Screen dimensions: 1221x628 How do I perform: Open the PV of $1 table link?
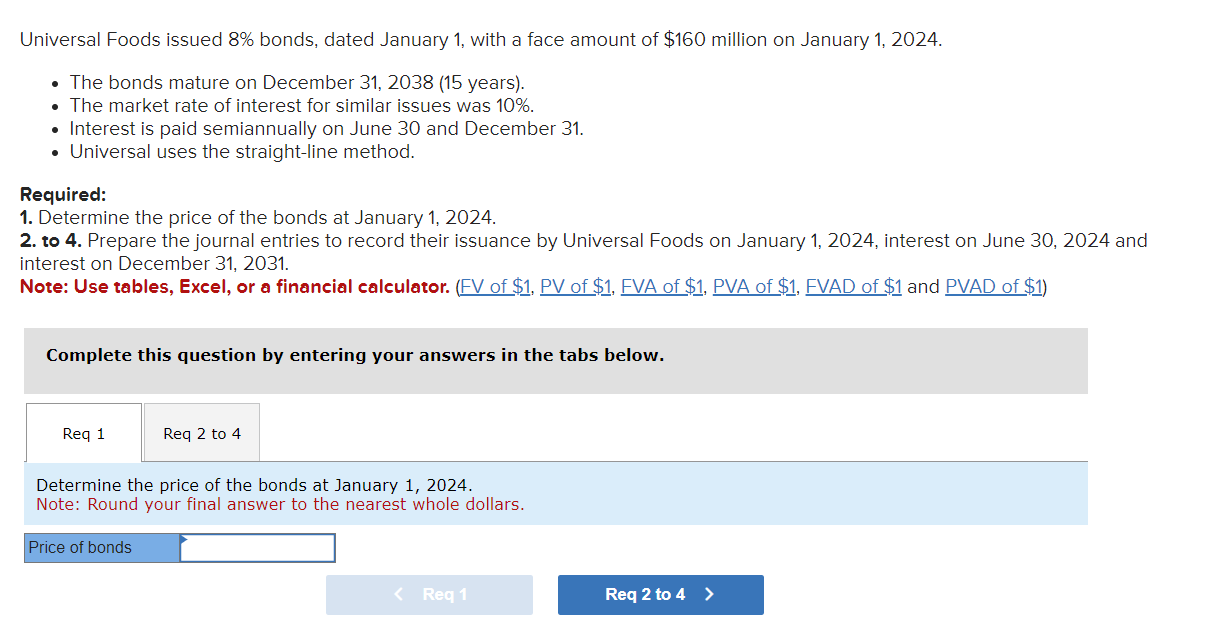point(576,286)
